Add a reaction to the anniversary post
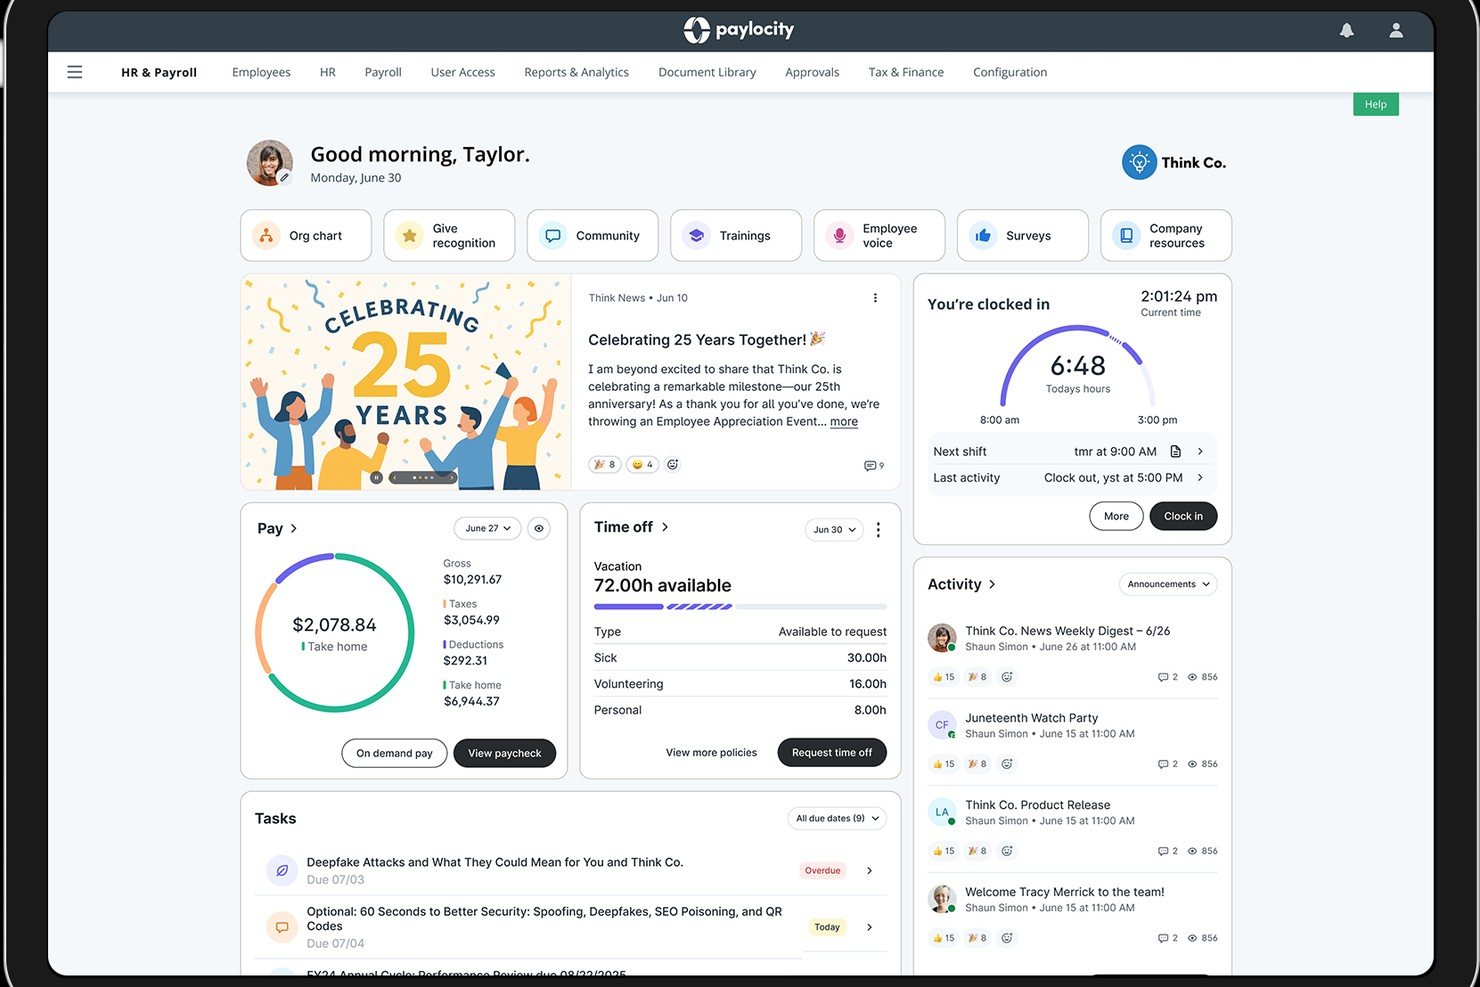Image resolution: width=1480 pixels, height=987 pixels. pos(672,464)
